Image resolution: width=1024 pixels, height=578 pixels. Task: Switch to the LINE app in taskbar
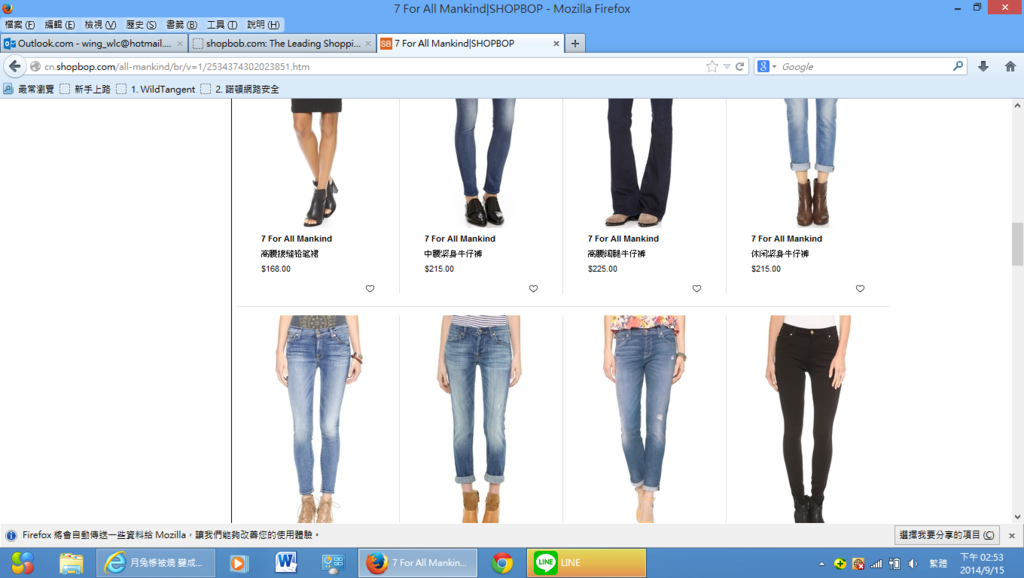(x=586, y=562)
